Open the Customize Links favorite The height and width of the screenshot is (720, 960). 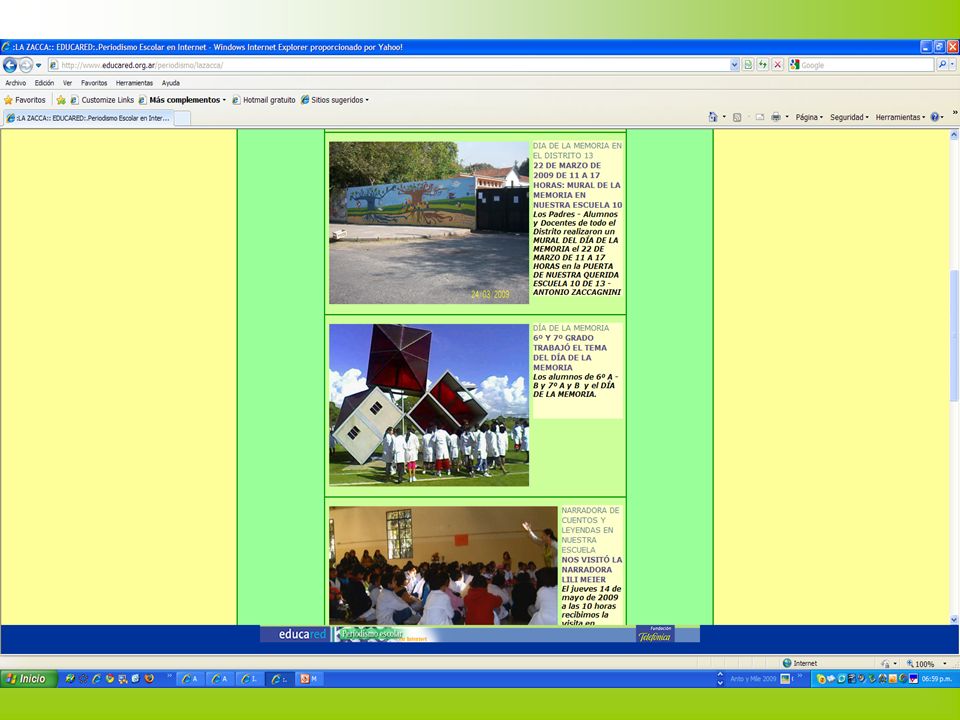click(102, 100)
